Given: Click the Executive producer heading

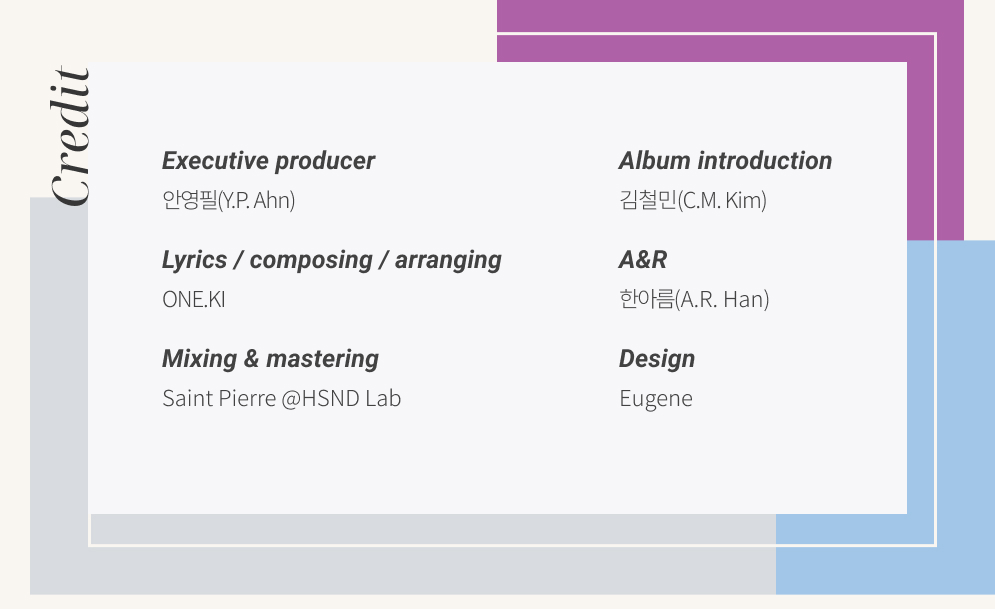Looking at the screenshot, I should 268,161.
